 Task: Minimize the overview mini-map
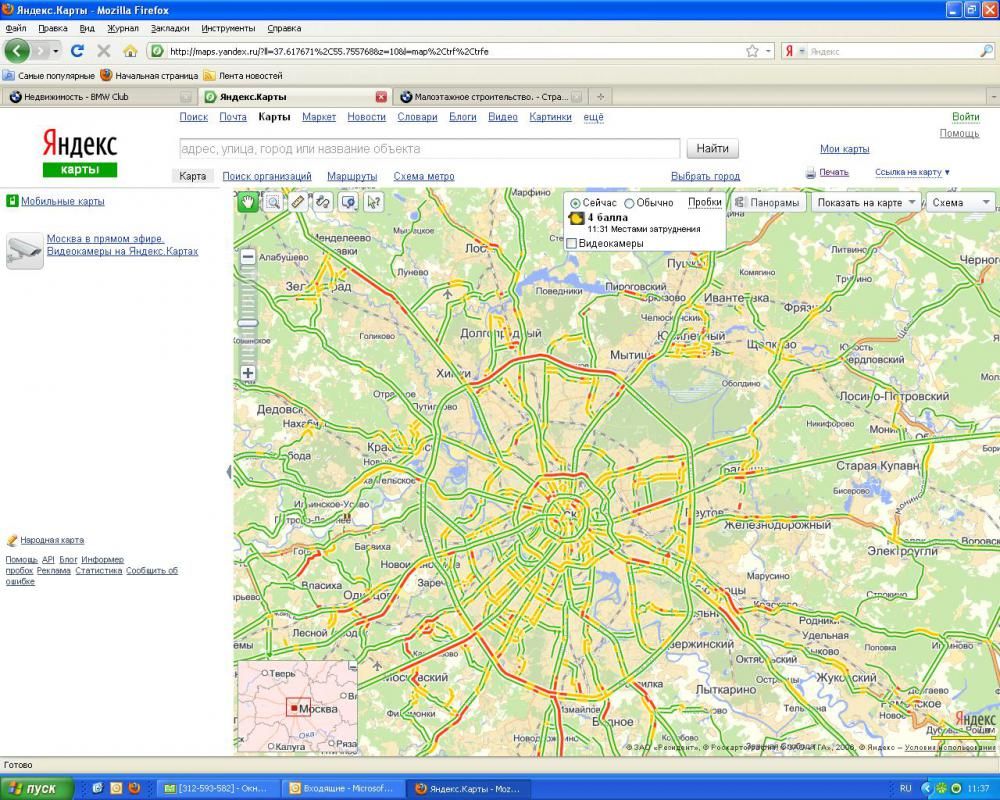coord(353,666)
